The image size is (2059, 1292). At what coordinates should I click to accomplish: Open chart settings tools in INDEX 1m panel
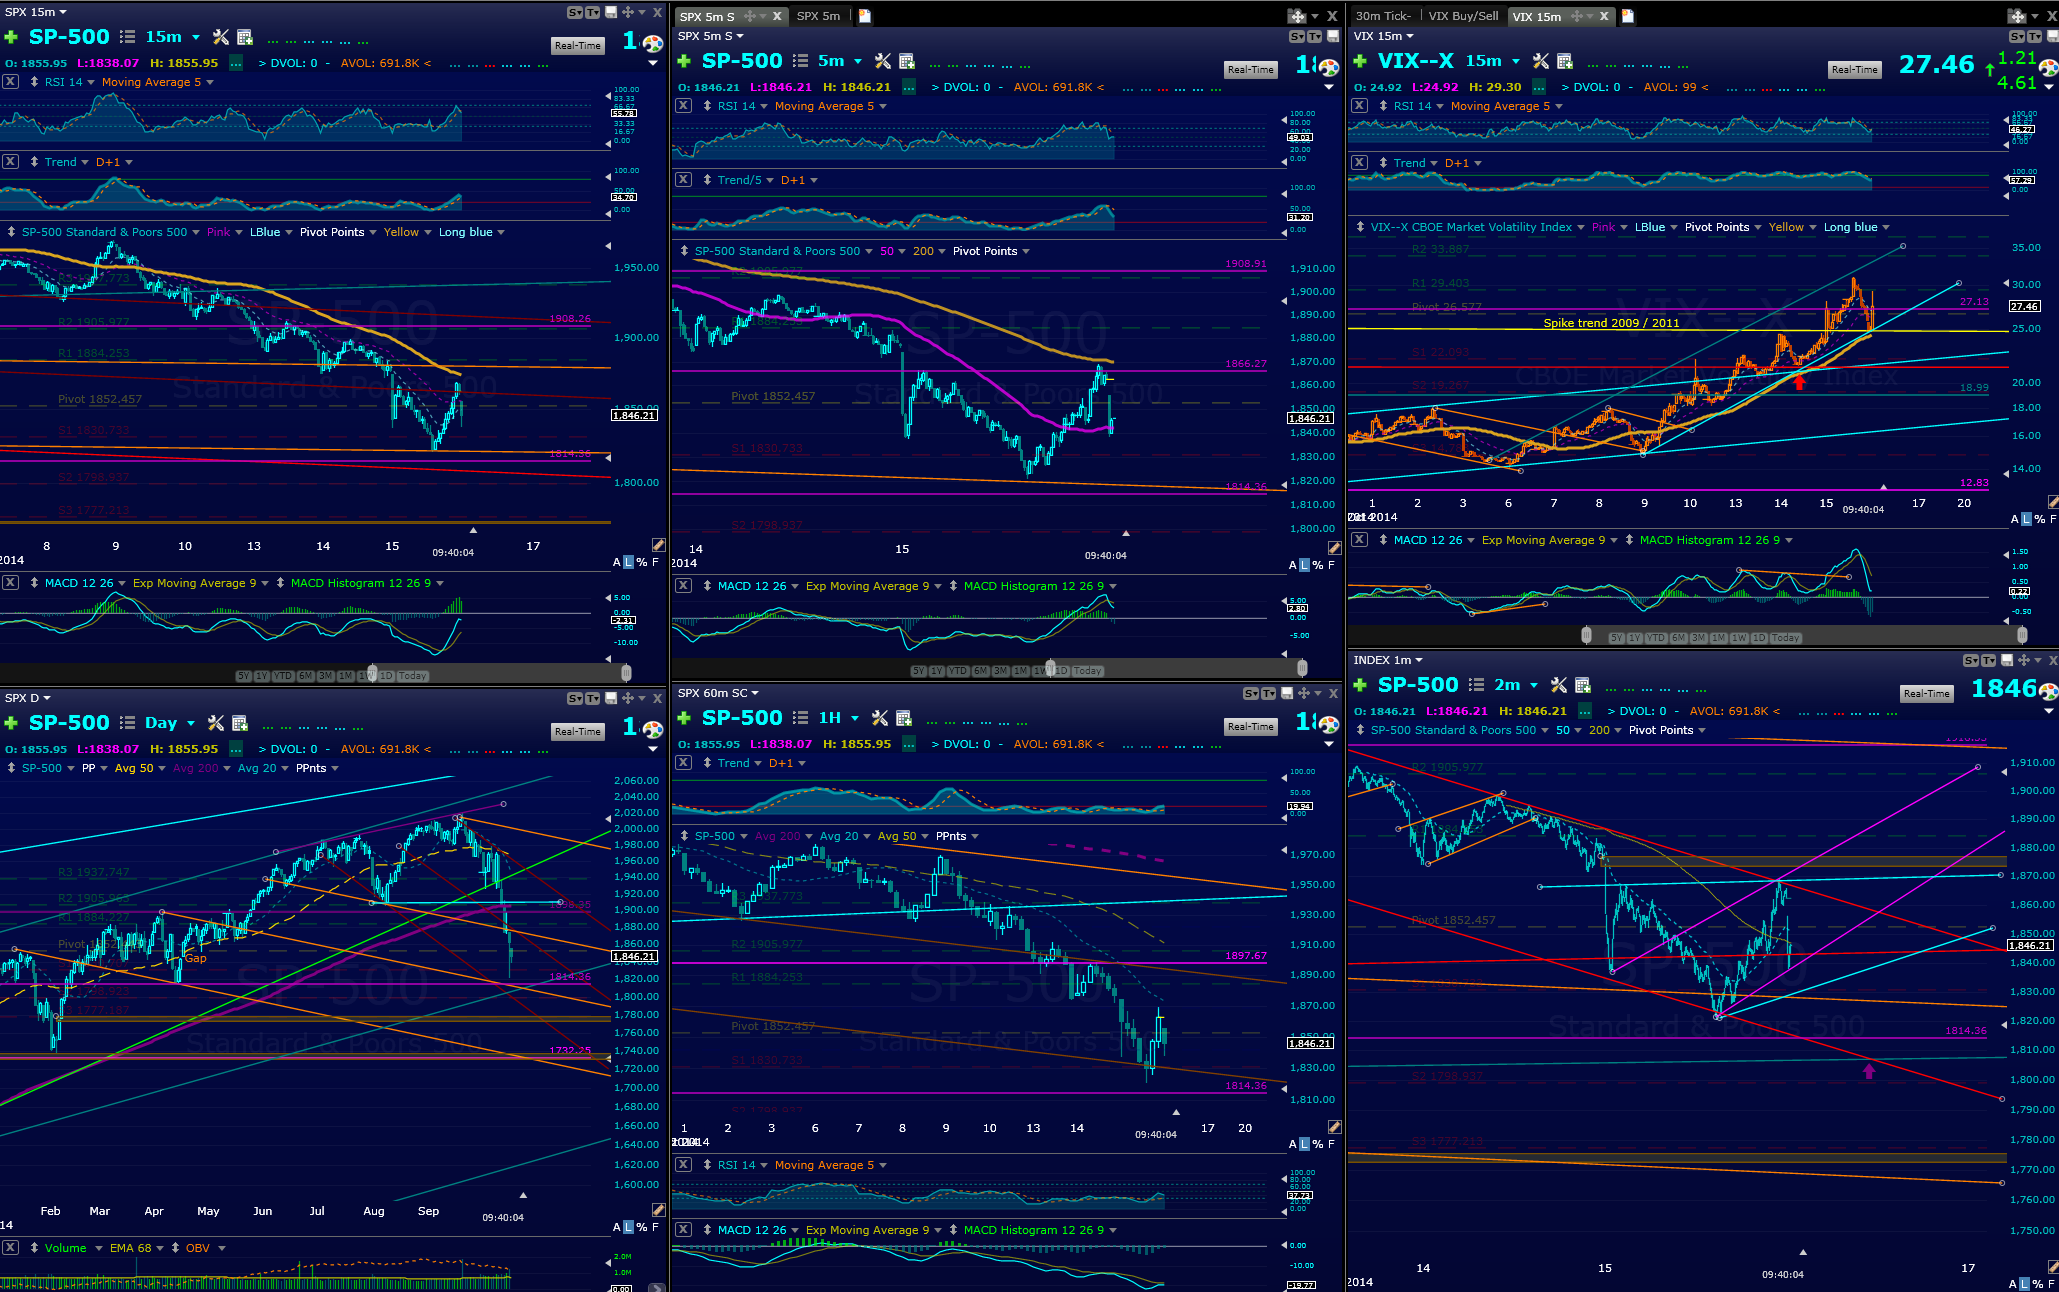[1558, 685]
